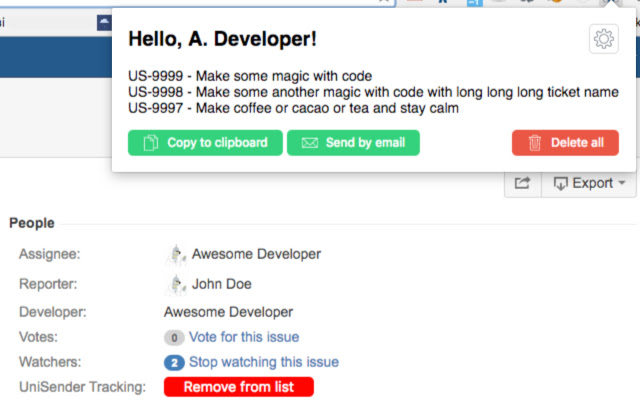Click the People section heading

click(32, 223)
